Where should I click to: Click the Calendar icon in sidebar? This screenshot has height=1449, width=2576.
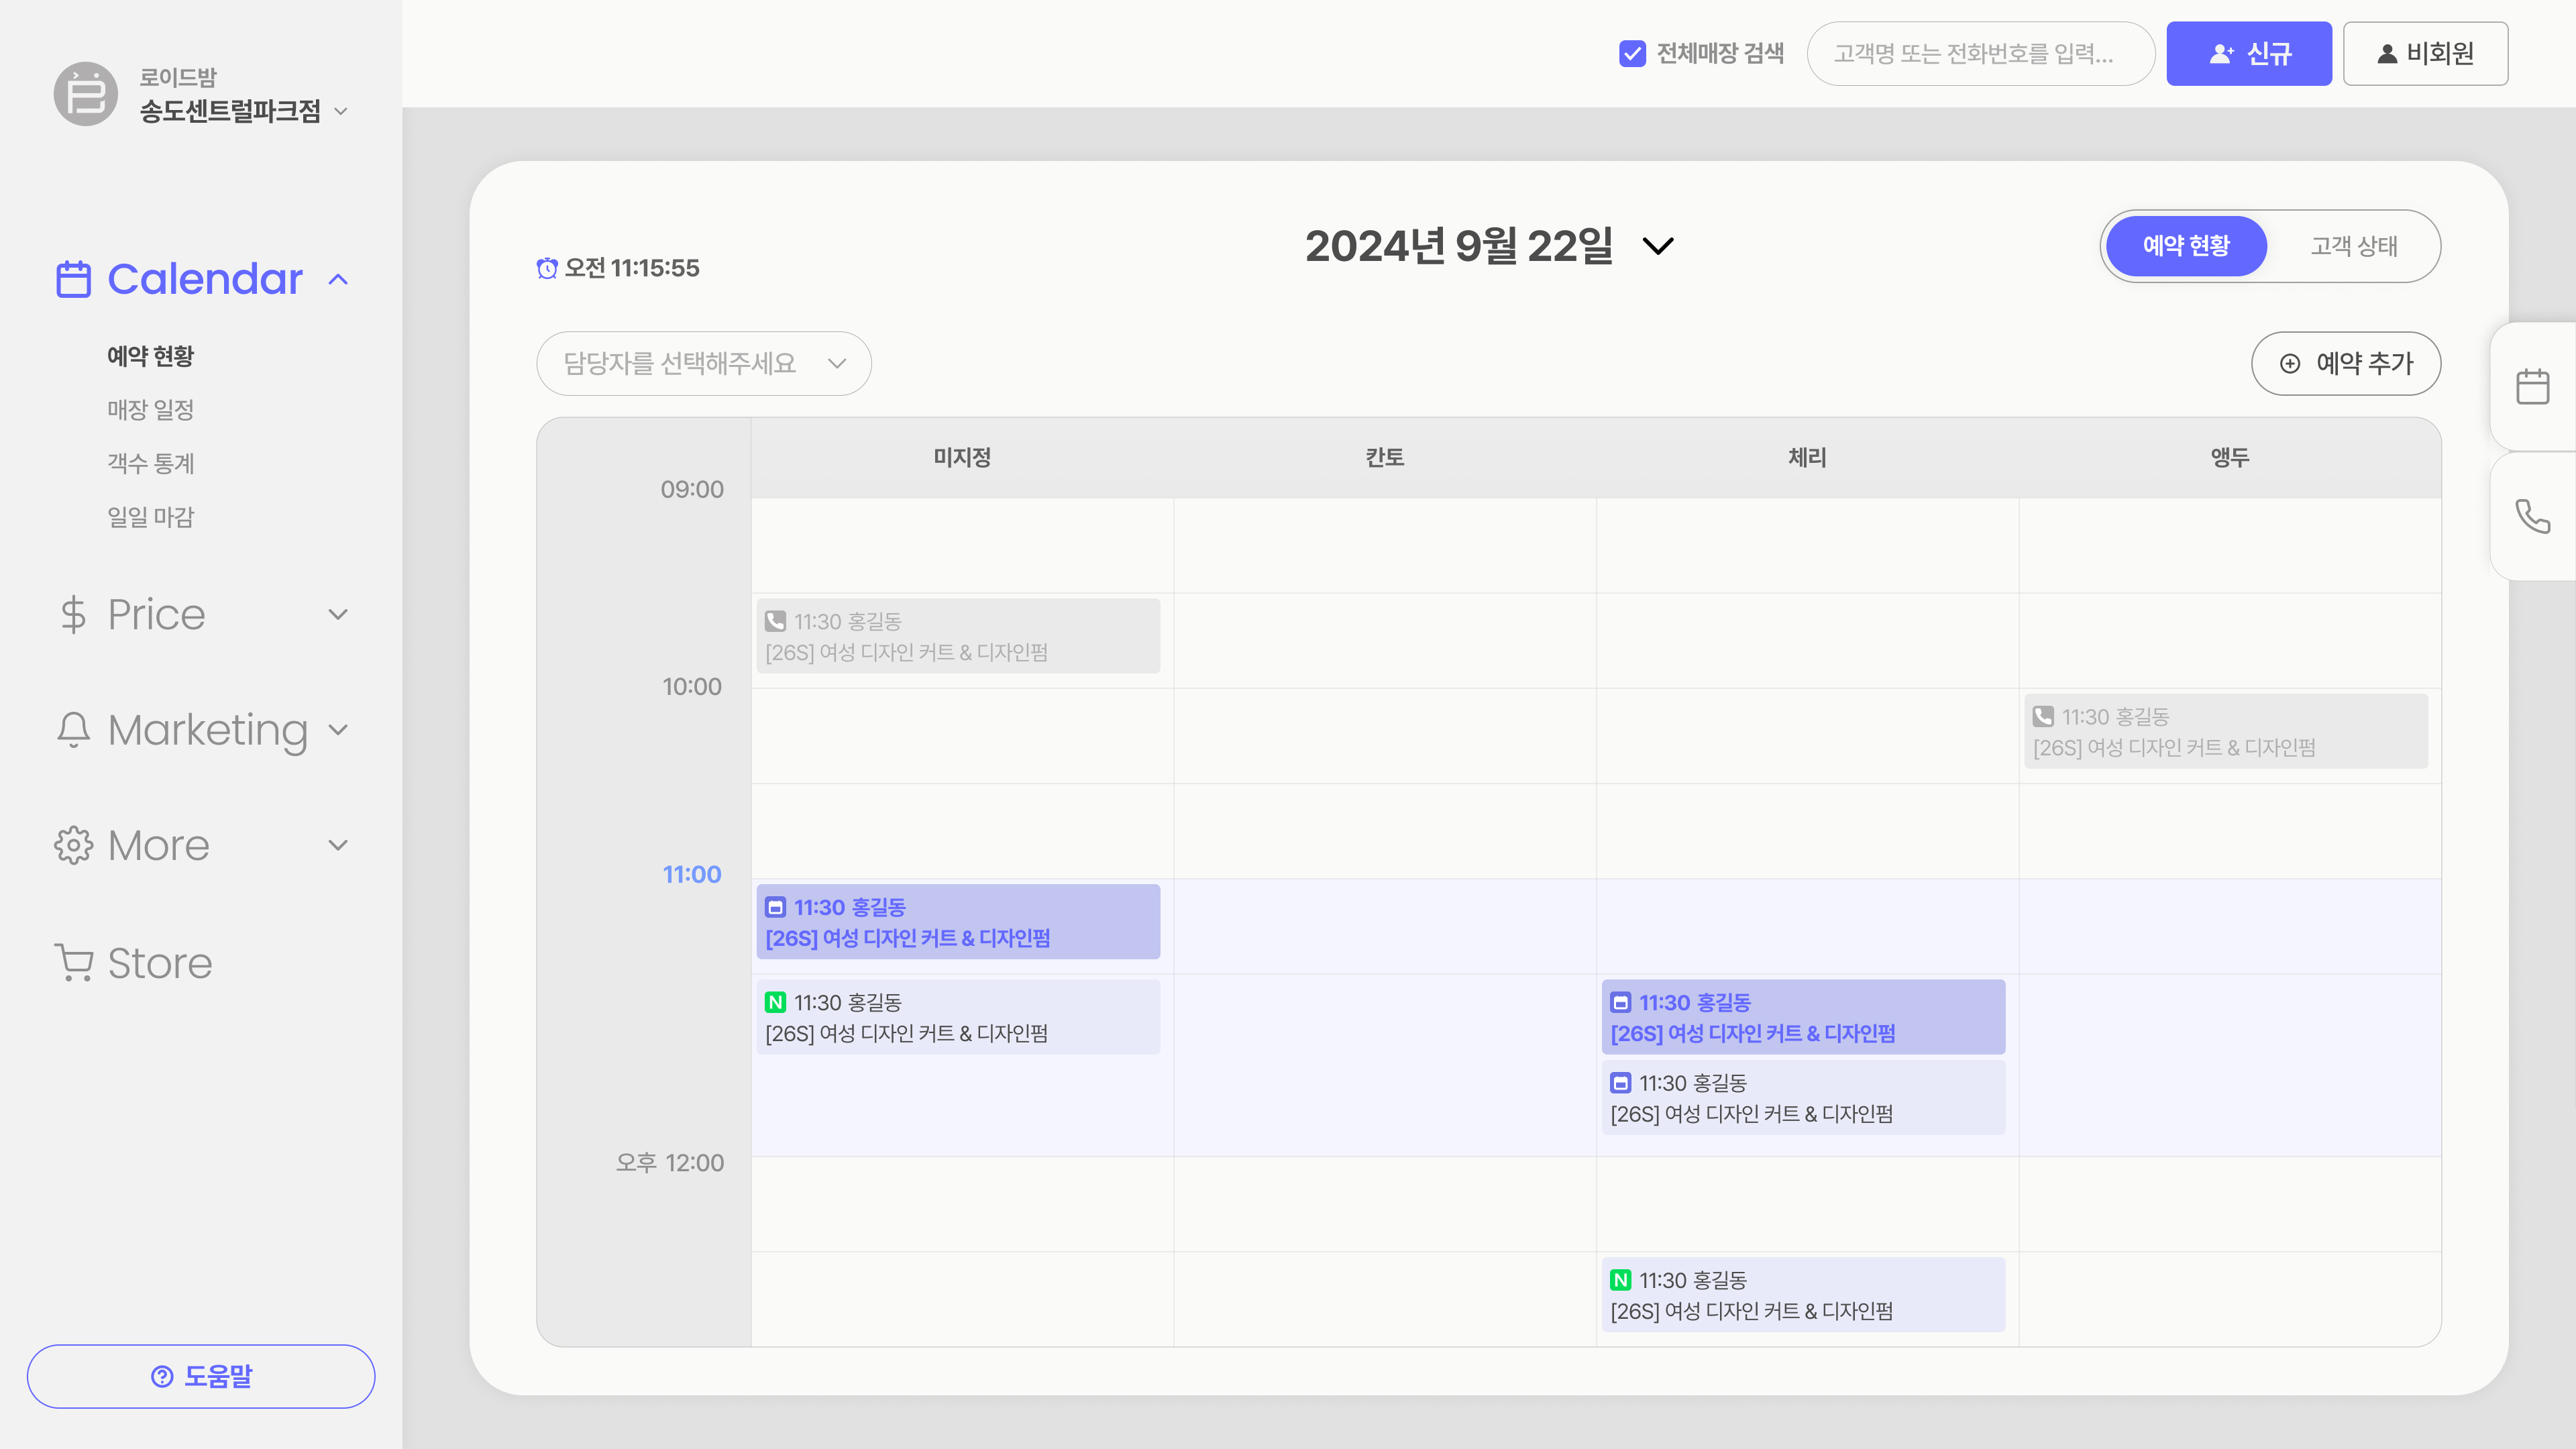73,279
